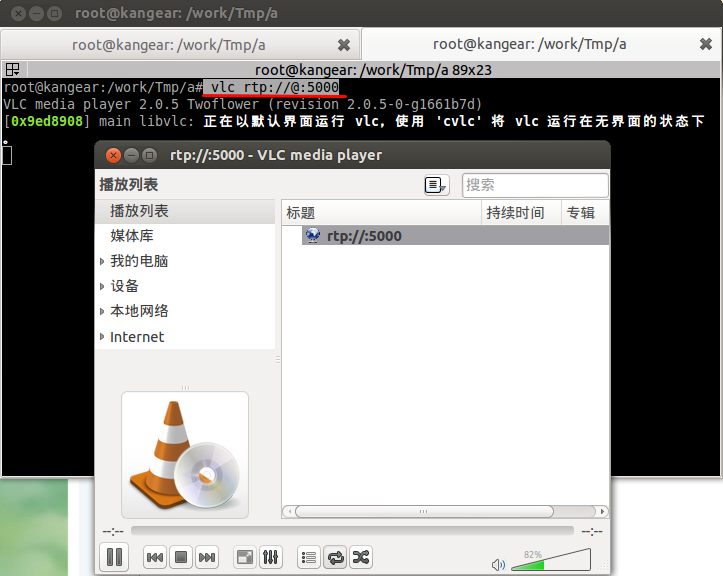Sort playlist by 专辑 column

point(585,213)
